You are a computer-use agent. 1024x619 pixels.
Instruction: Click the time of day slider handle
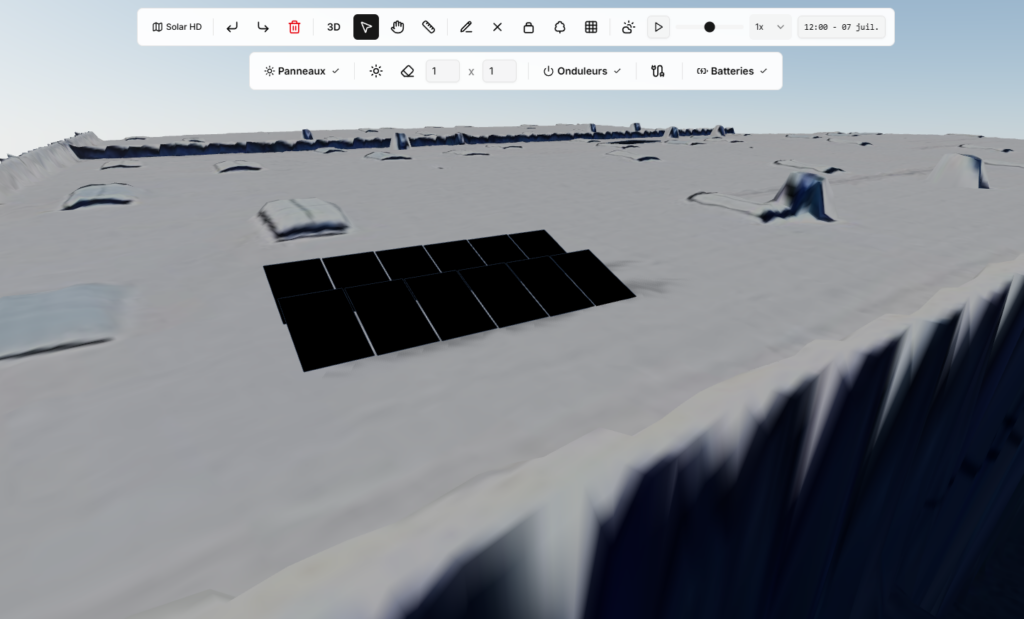pyautogui.click(x=710, y=27)
